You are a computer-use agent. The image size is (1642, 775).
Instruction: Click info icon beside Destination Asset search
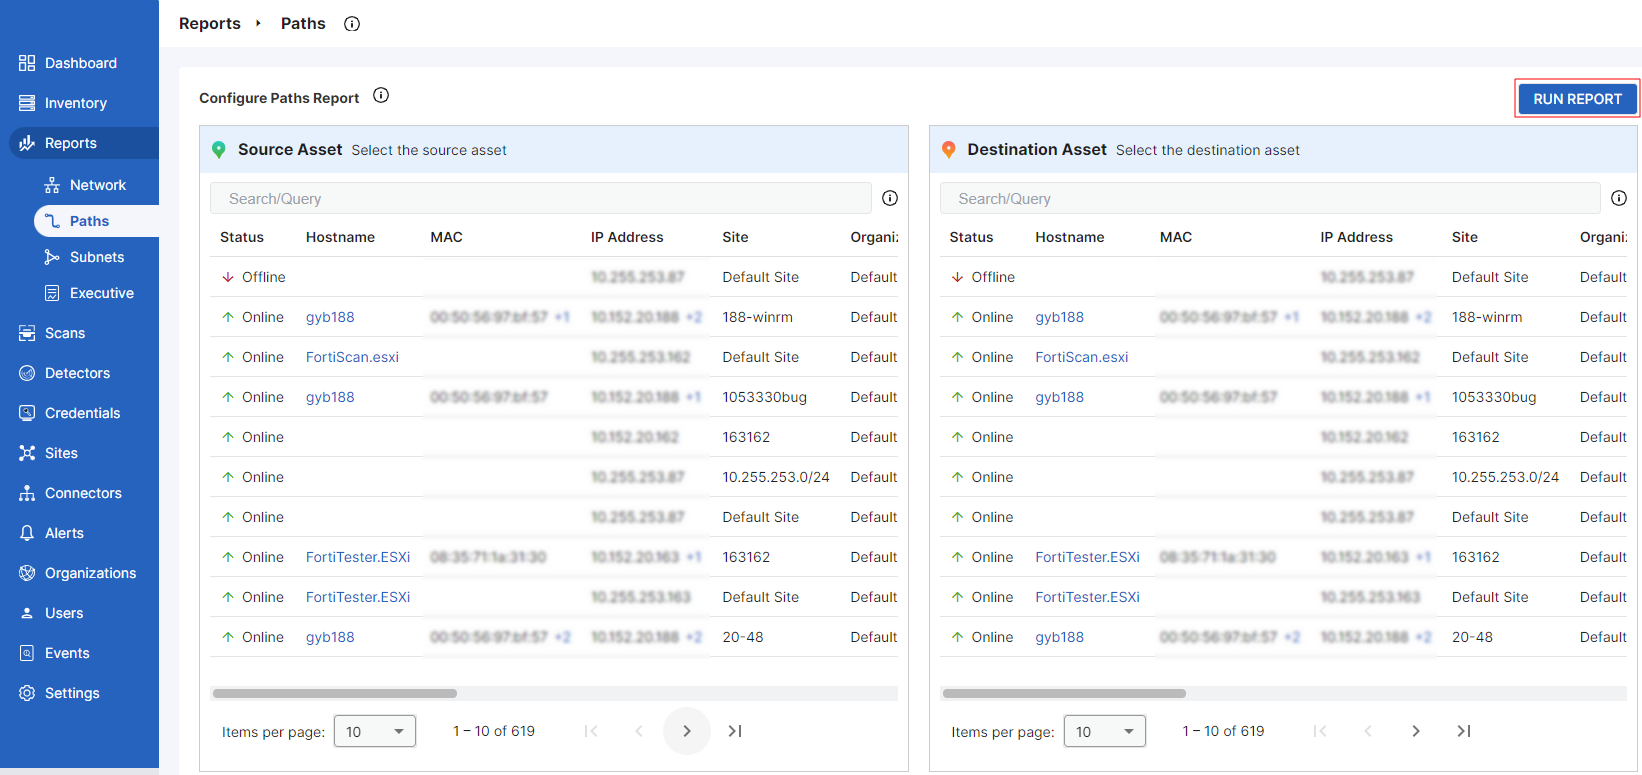[x=1619, y=198]
